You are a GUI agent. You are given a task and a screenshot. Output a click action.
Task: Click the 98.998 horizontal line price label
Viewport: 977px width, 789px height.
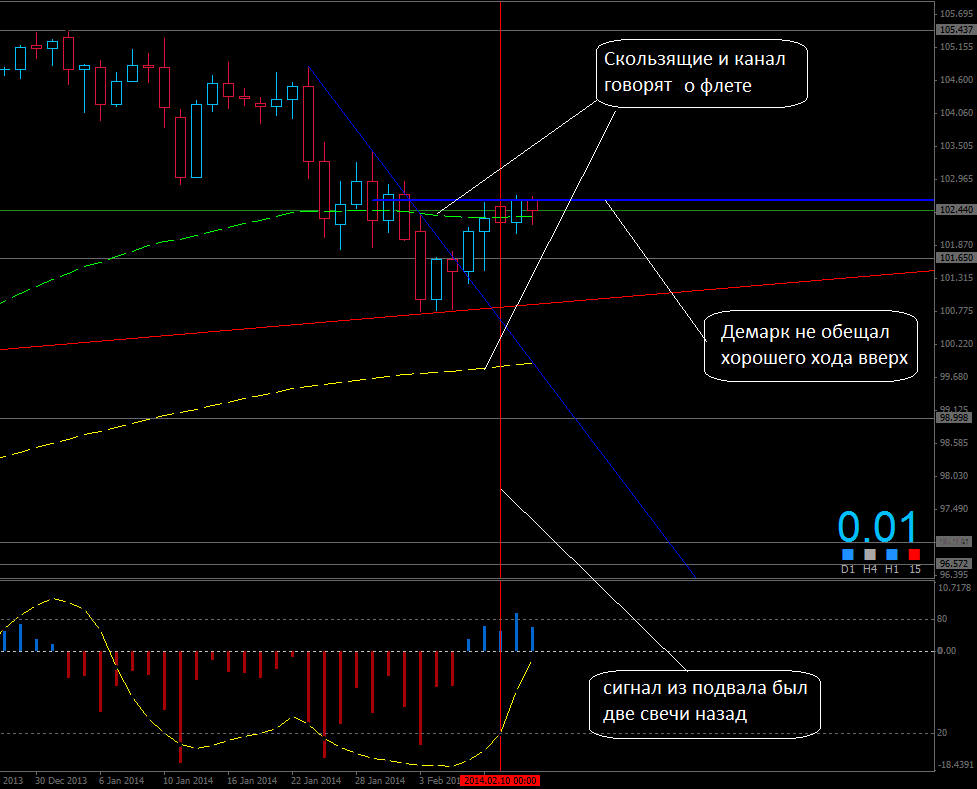[x=955, y=418]
